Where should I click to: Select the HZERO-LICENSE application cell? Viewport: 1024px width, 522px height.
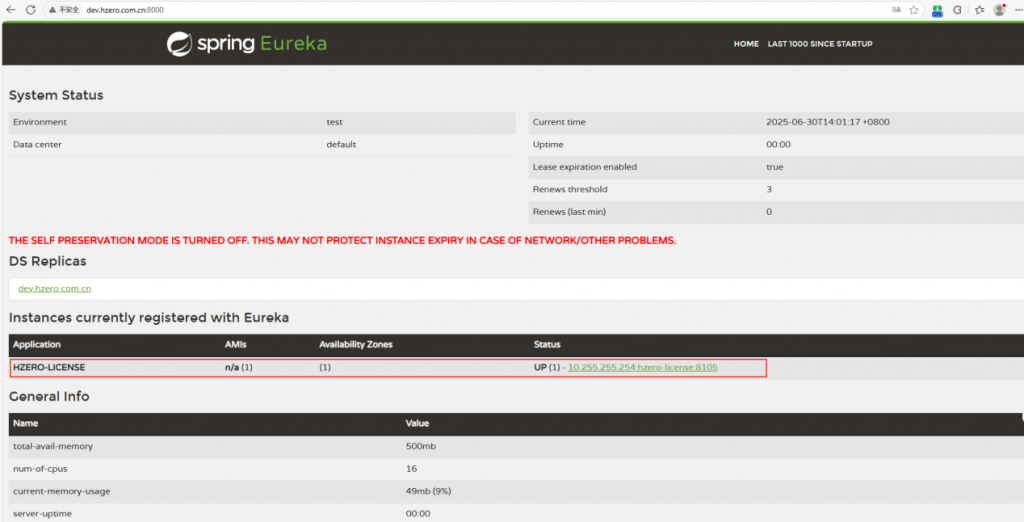[x=49, y=367]
